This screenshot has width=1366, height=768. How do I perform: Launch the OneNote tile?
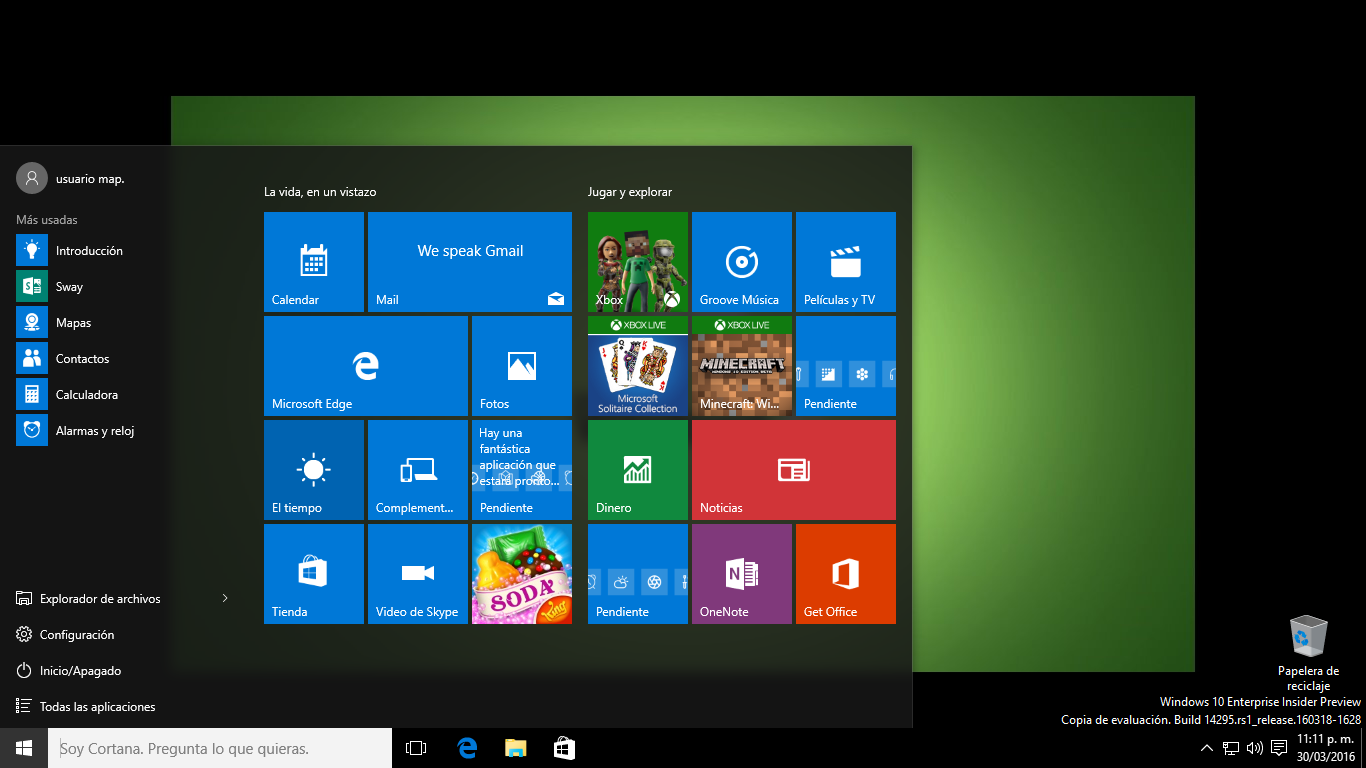tap(741, 574)
